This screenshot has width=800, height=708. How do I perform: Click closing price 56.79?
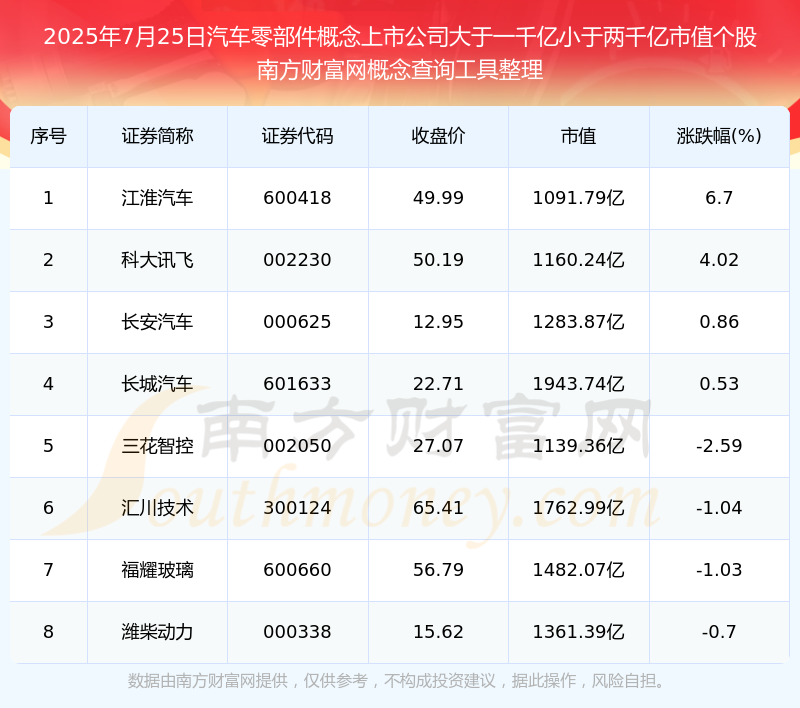tap(438, 570)
